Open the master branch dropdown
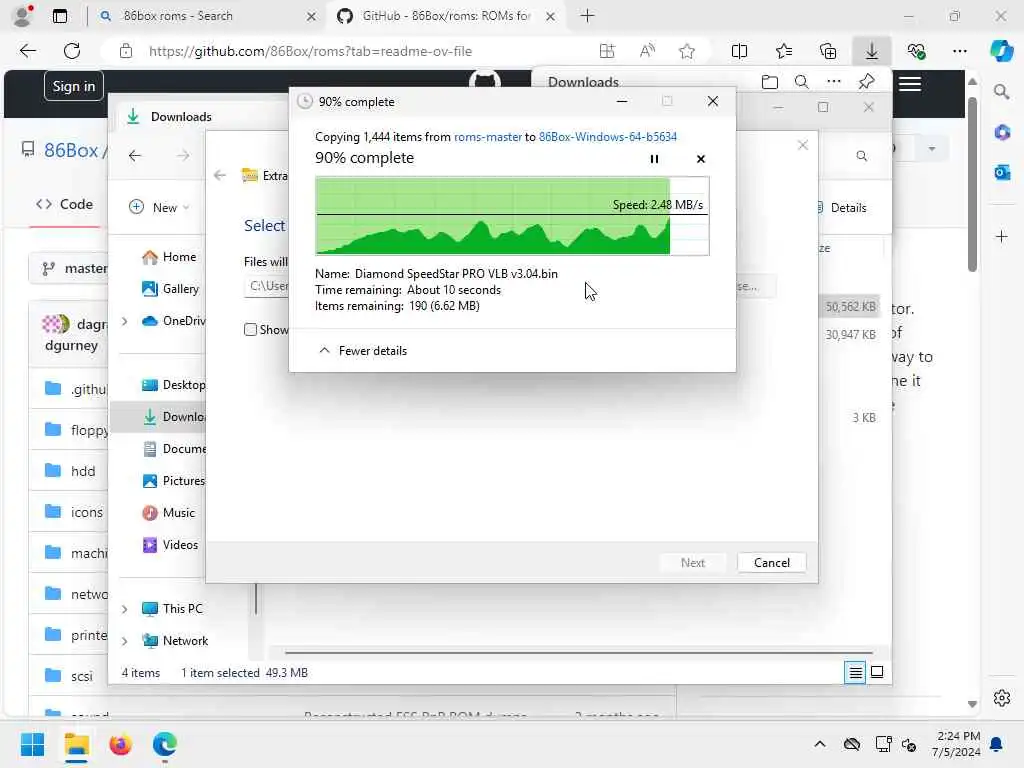The width and height of the screenshot is (1024, 768). click(68, 268)
